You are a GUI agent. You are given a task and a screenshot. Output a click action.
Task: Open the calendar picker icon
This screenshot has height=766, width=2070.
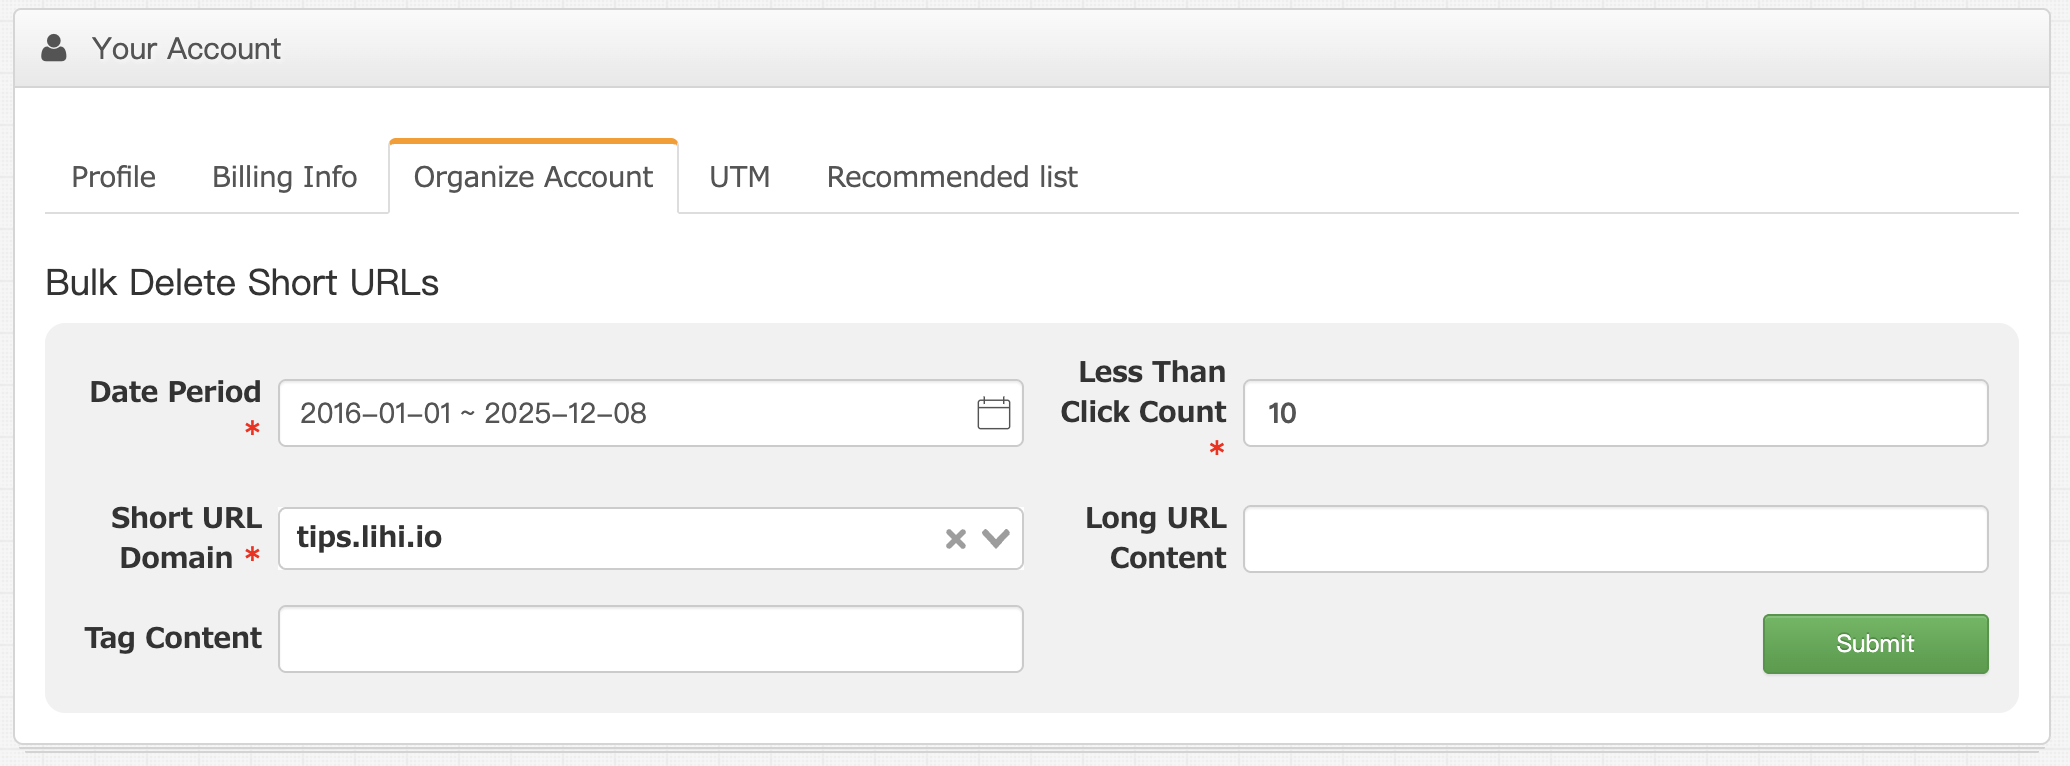993,413
